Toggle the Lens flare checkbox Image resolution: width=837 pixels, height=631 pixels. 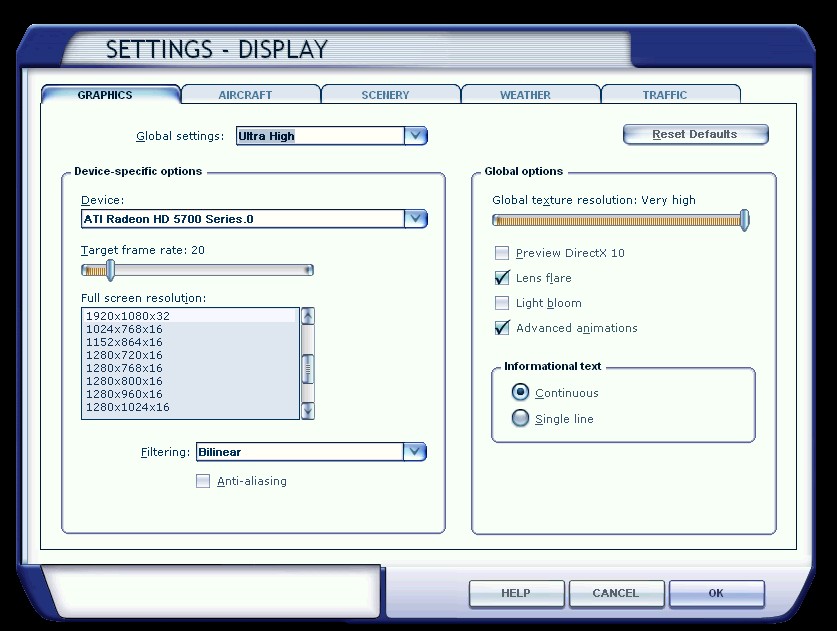[x=502, y=278]
